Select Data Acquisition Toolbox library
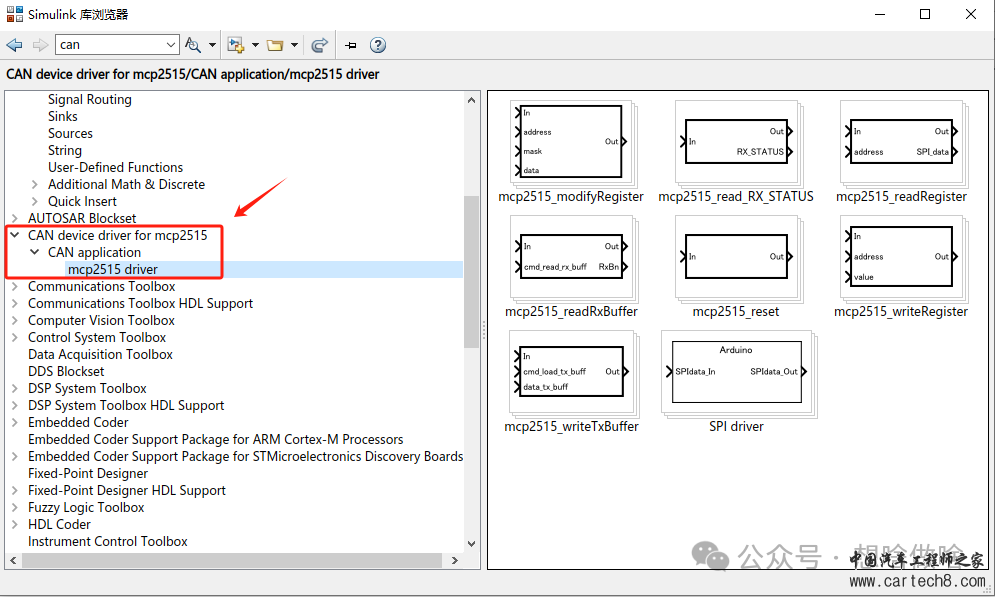This screenshot has width=995, height=597. point(100,354)
